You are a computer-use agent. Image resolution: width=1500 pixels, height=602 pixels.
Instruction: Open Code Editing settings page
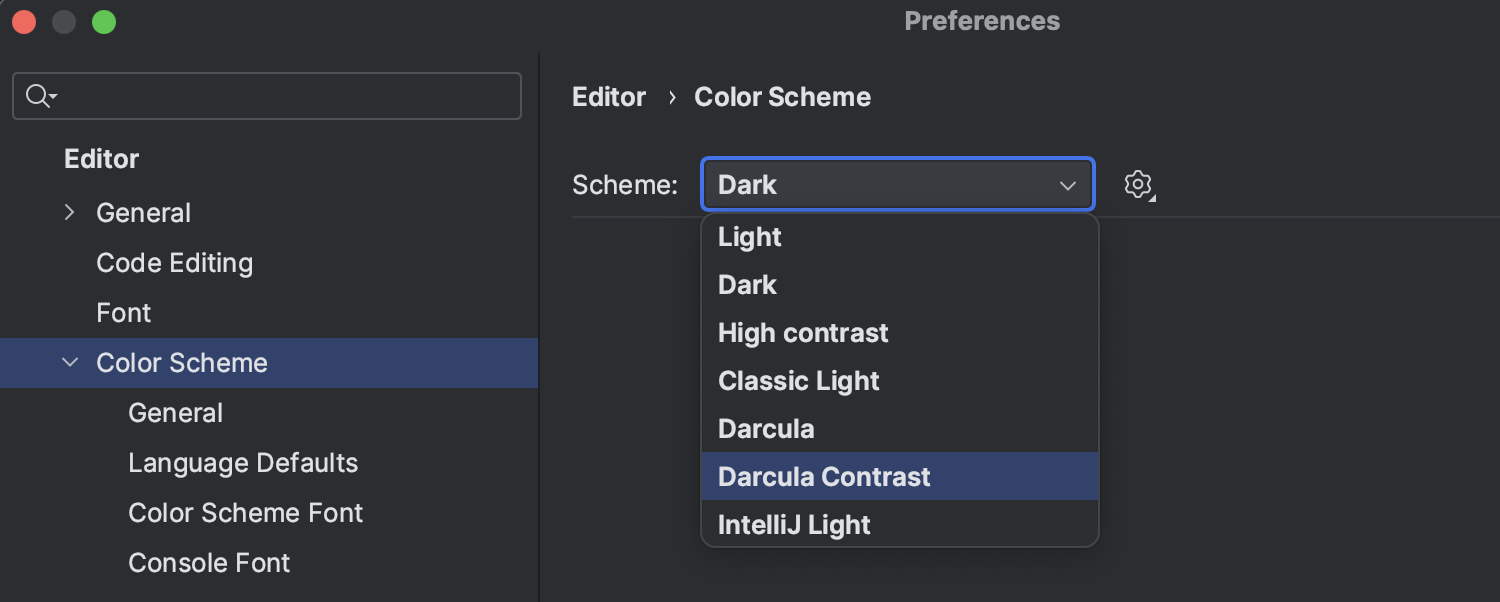[x=174, y=263]
